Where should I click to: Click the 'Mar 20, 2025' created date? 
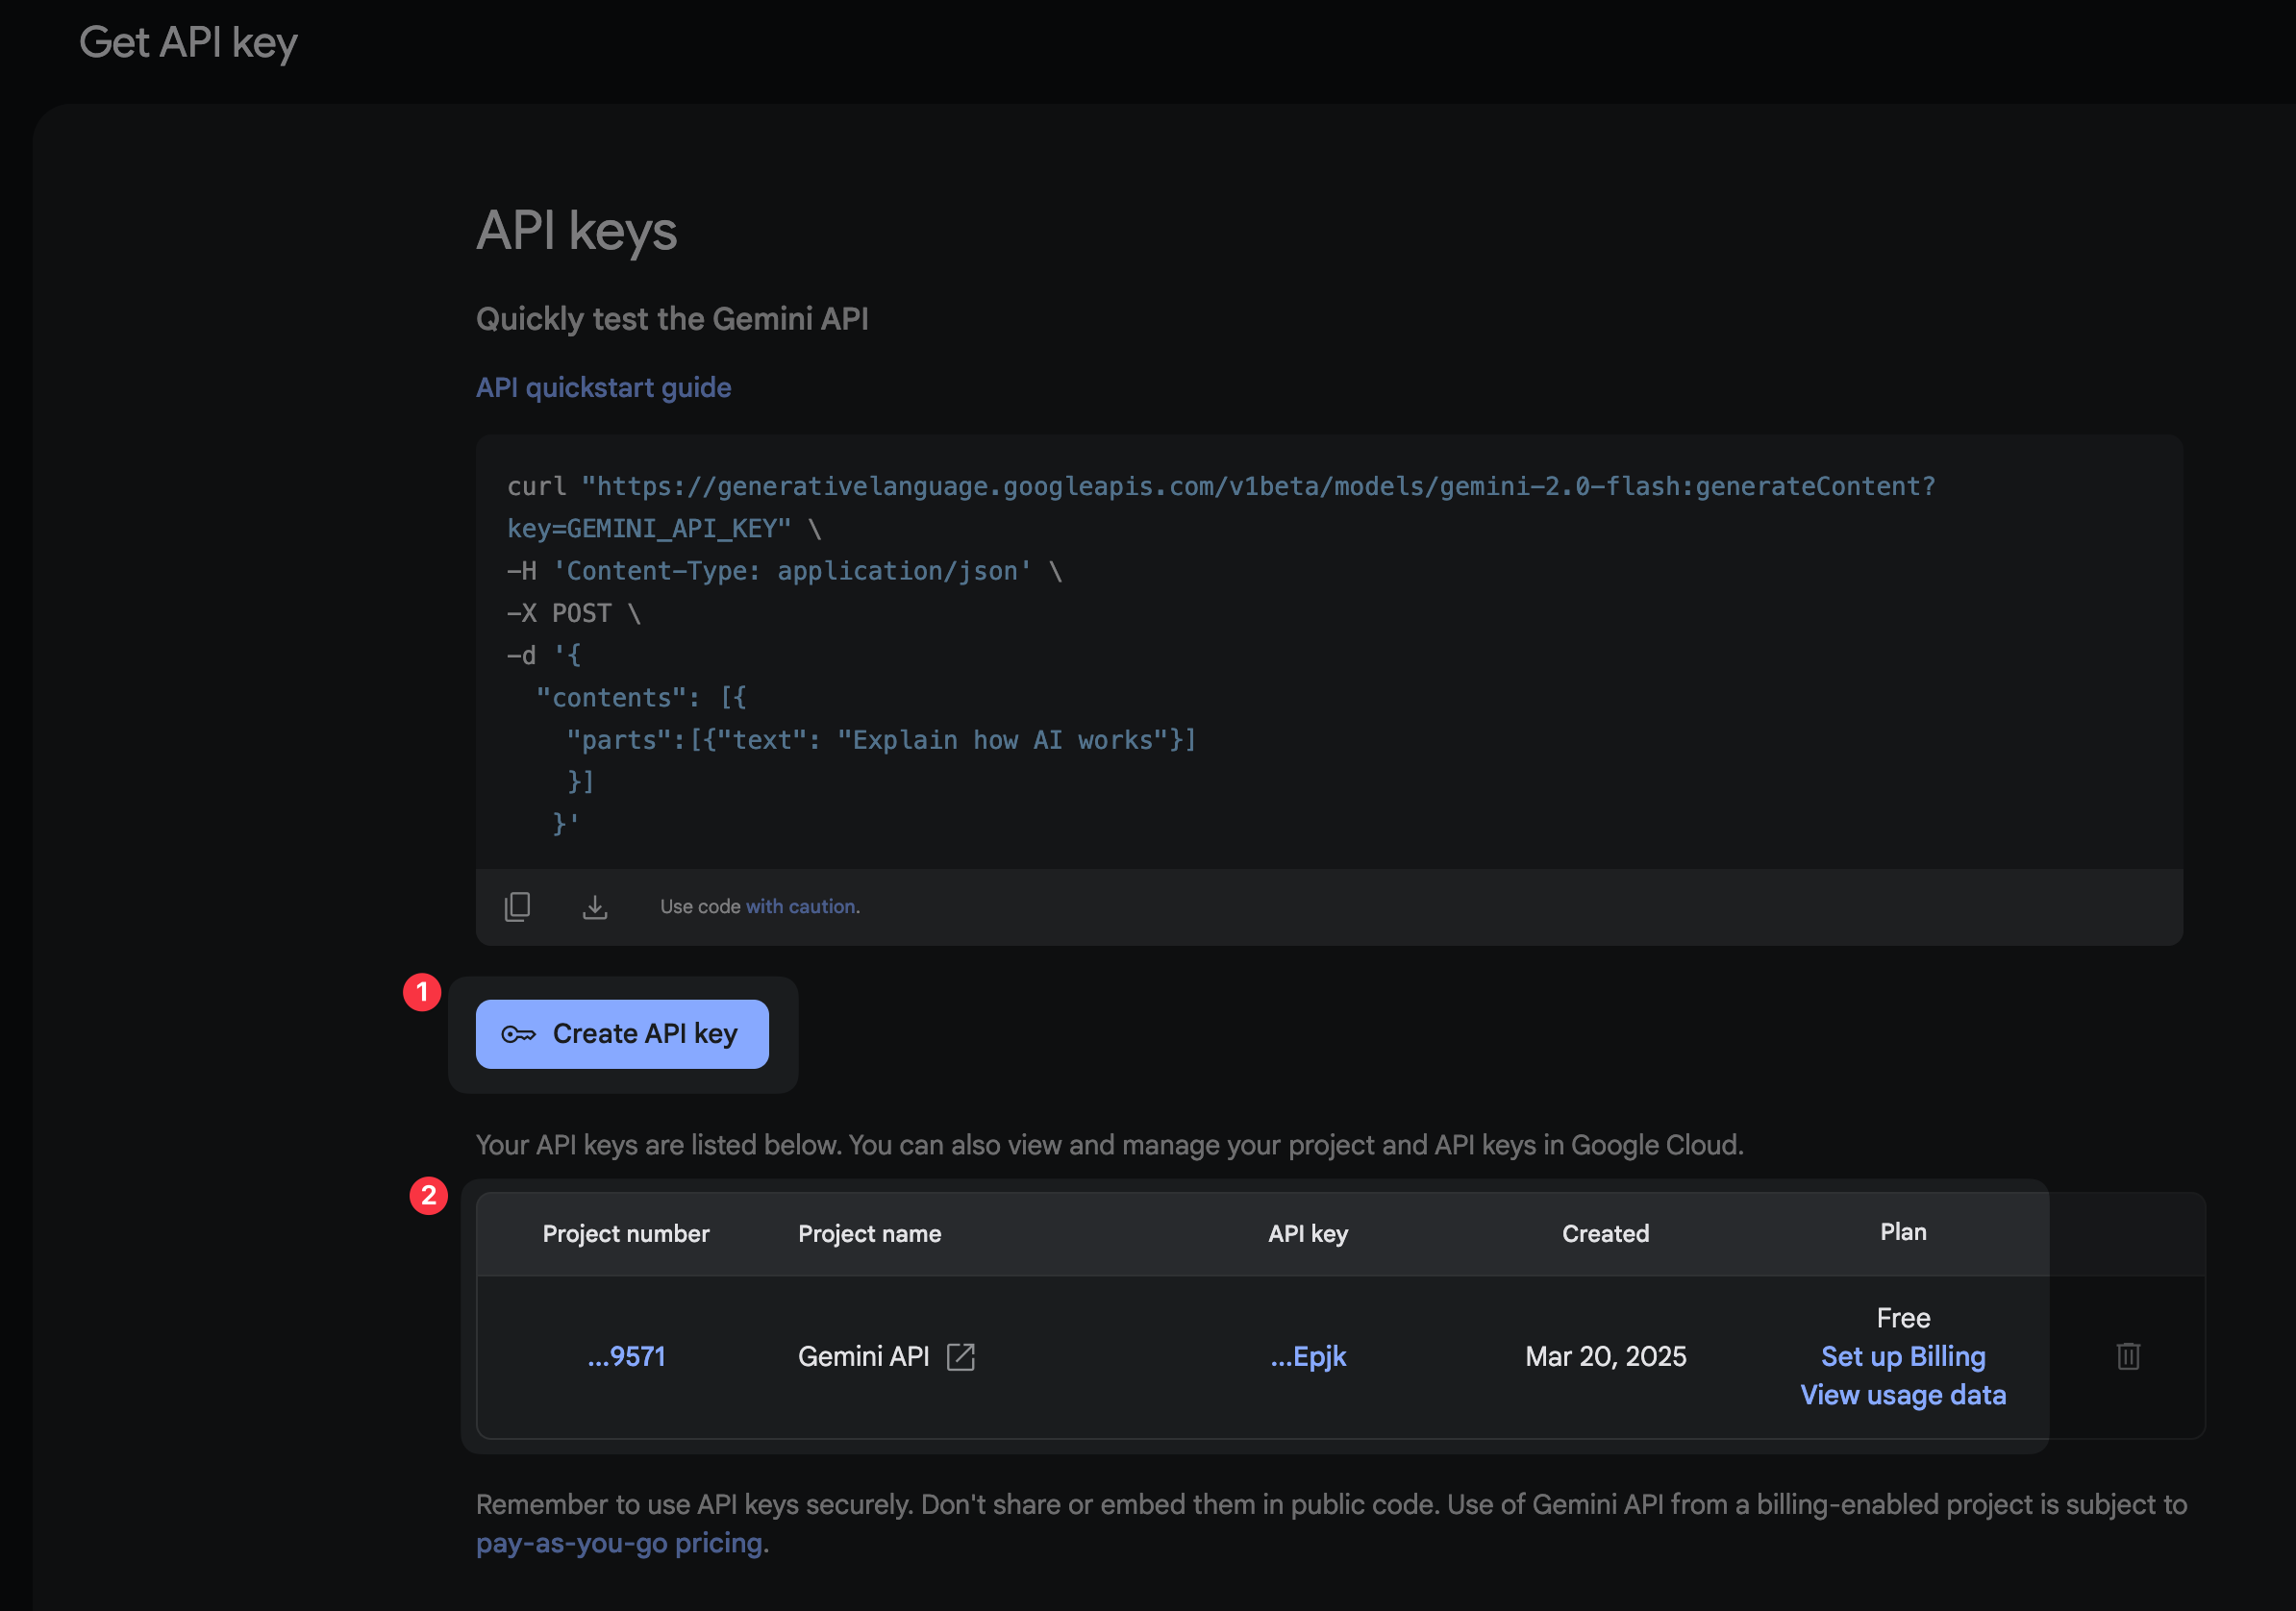pos(1605,1356)
